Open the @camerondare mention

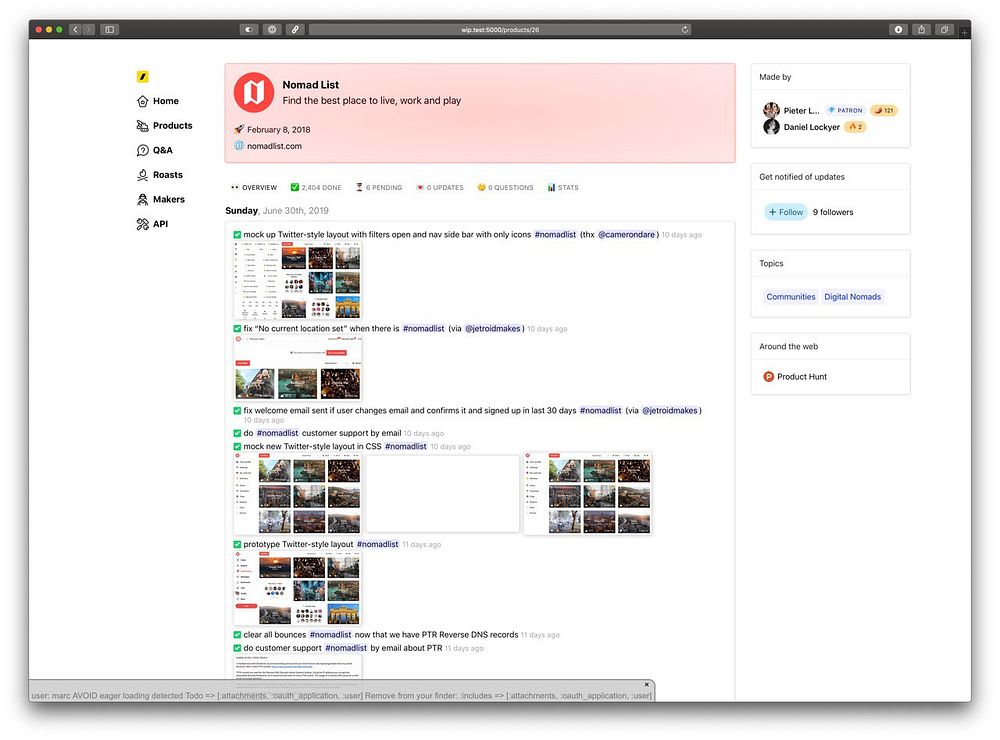tap(626, 235)
